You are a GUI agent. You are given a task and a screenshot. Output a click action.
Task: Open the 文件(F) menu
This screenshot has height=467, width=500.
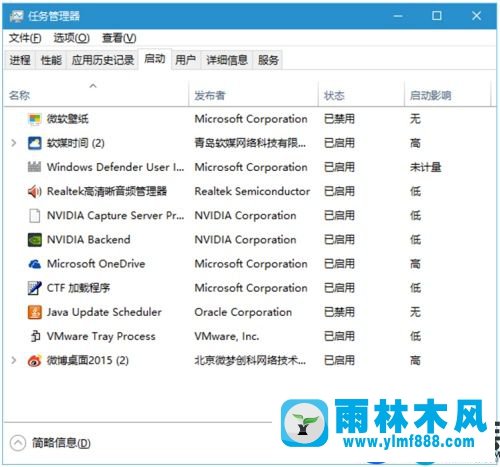(x=25, y=38)
